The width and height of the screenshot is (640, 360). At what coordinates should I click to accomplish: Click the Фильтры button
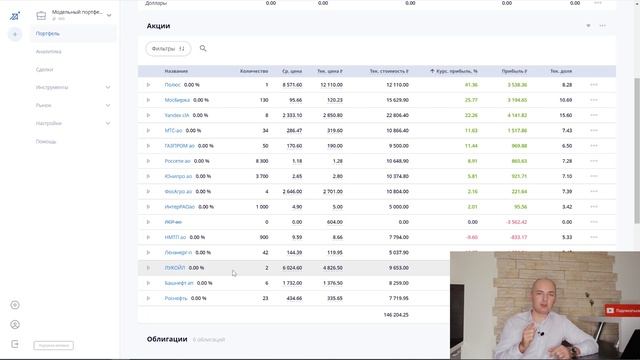click(168, 49)
